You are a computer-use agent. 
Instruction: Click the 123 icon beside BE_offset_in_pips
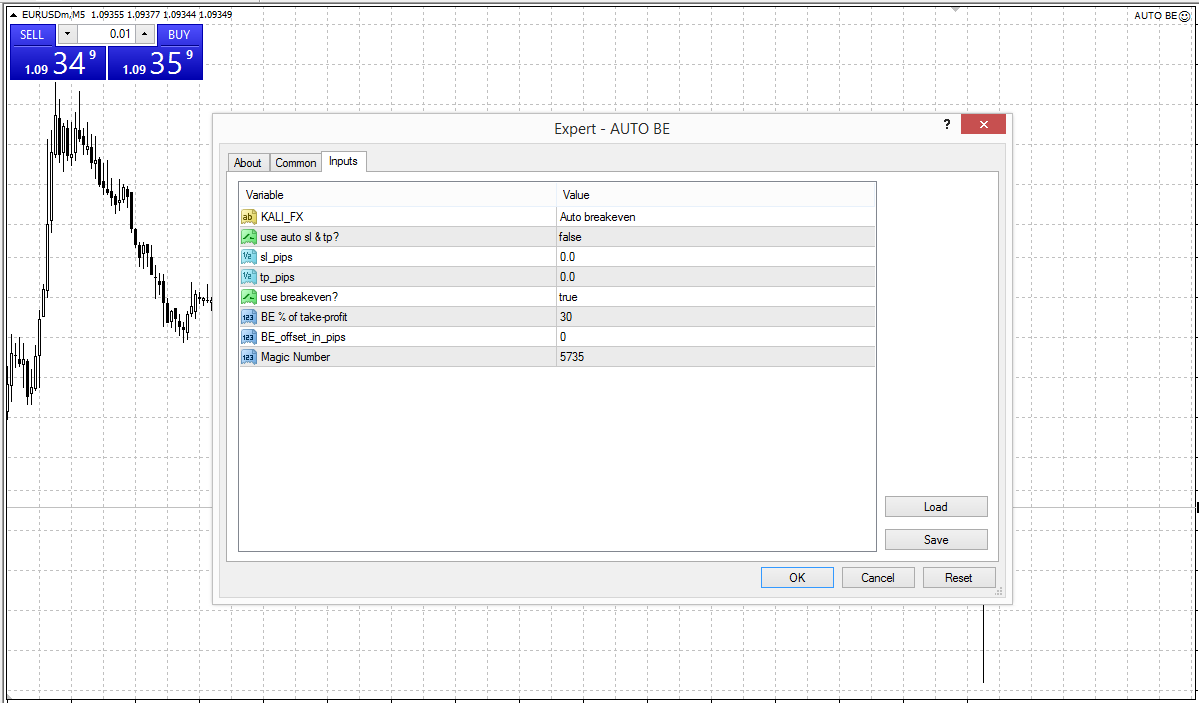[x=248, y=337]
